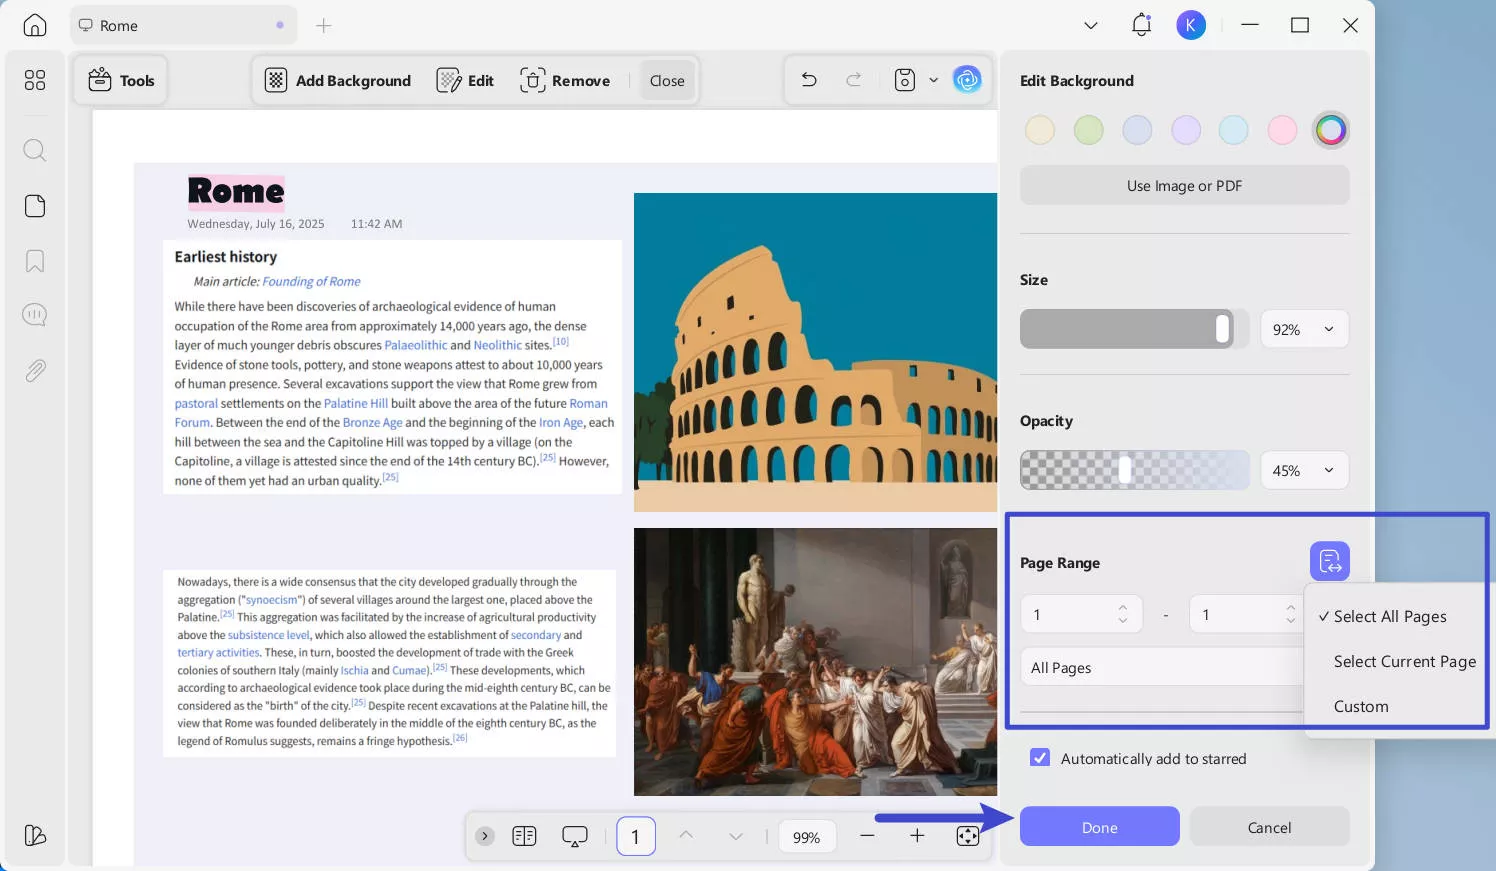Viewport: 1496px width, 871px height.
Task: Open the AI assistant icon
Action: [x=967, y=80]
